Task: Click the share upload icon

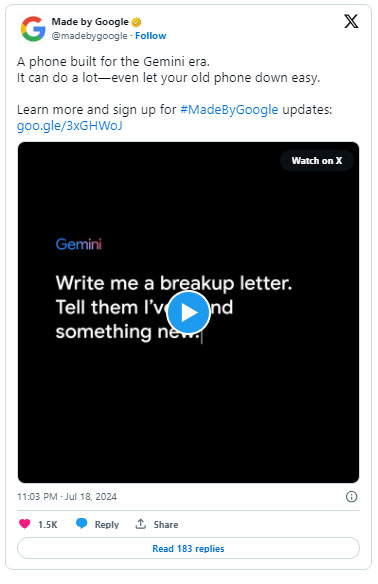Action: (140, 524)
